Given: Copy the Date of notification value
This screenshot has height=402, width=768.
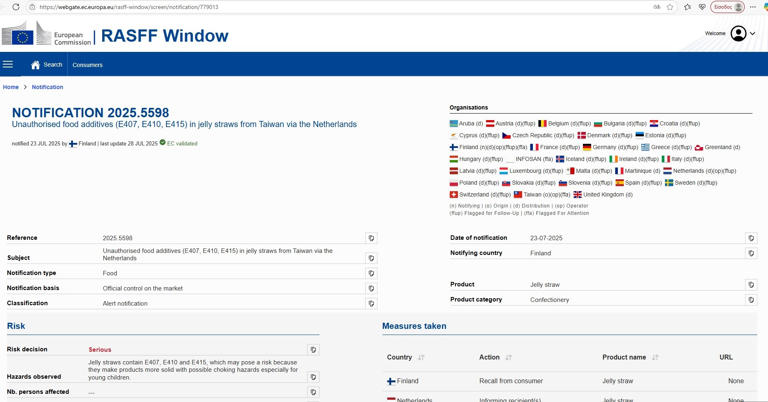Looking at the screenshot, I should pos(751,239).
